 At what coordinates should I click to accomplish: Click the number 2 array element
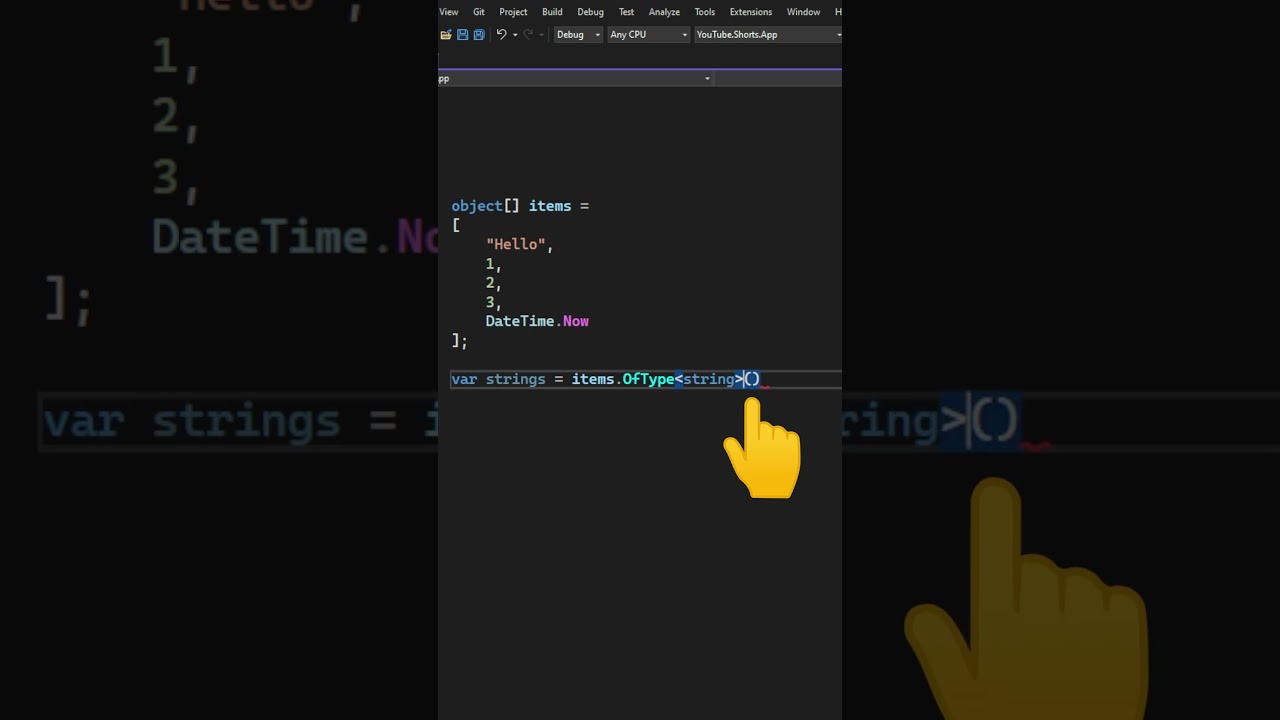[x=490, y=283]
